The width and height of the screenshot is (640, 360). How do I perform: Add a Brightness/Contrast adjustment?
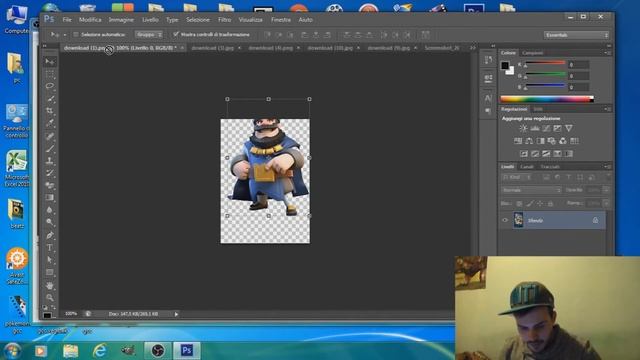click(x=523, y=128)
